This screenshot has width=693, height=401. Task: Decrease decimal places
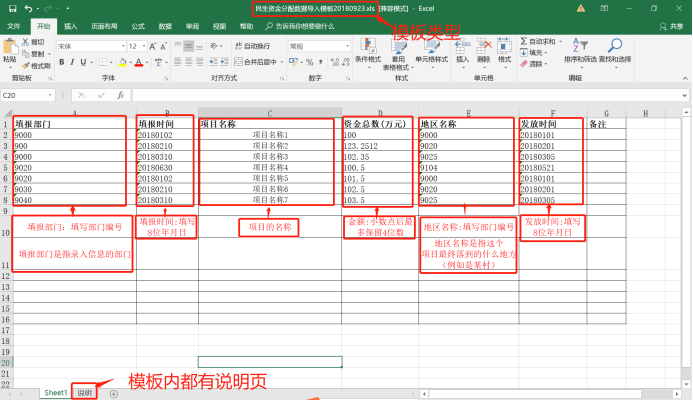346,62
